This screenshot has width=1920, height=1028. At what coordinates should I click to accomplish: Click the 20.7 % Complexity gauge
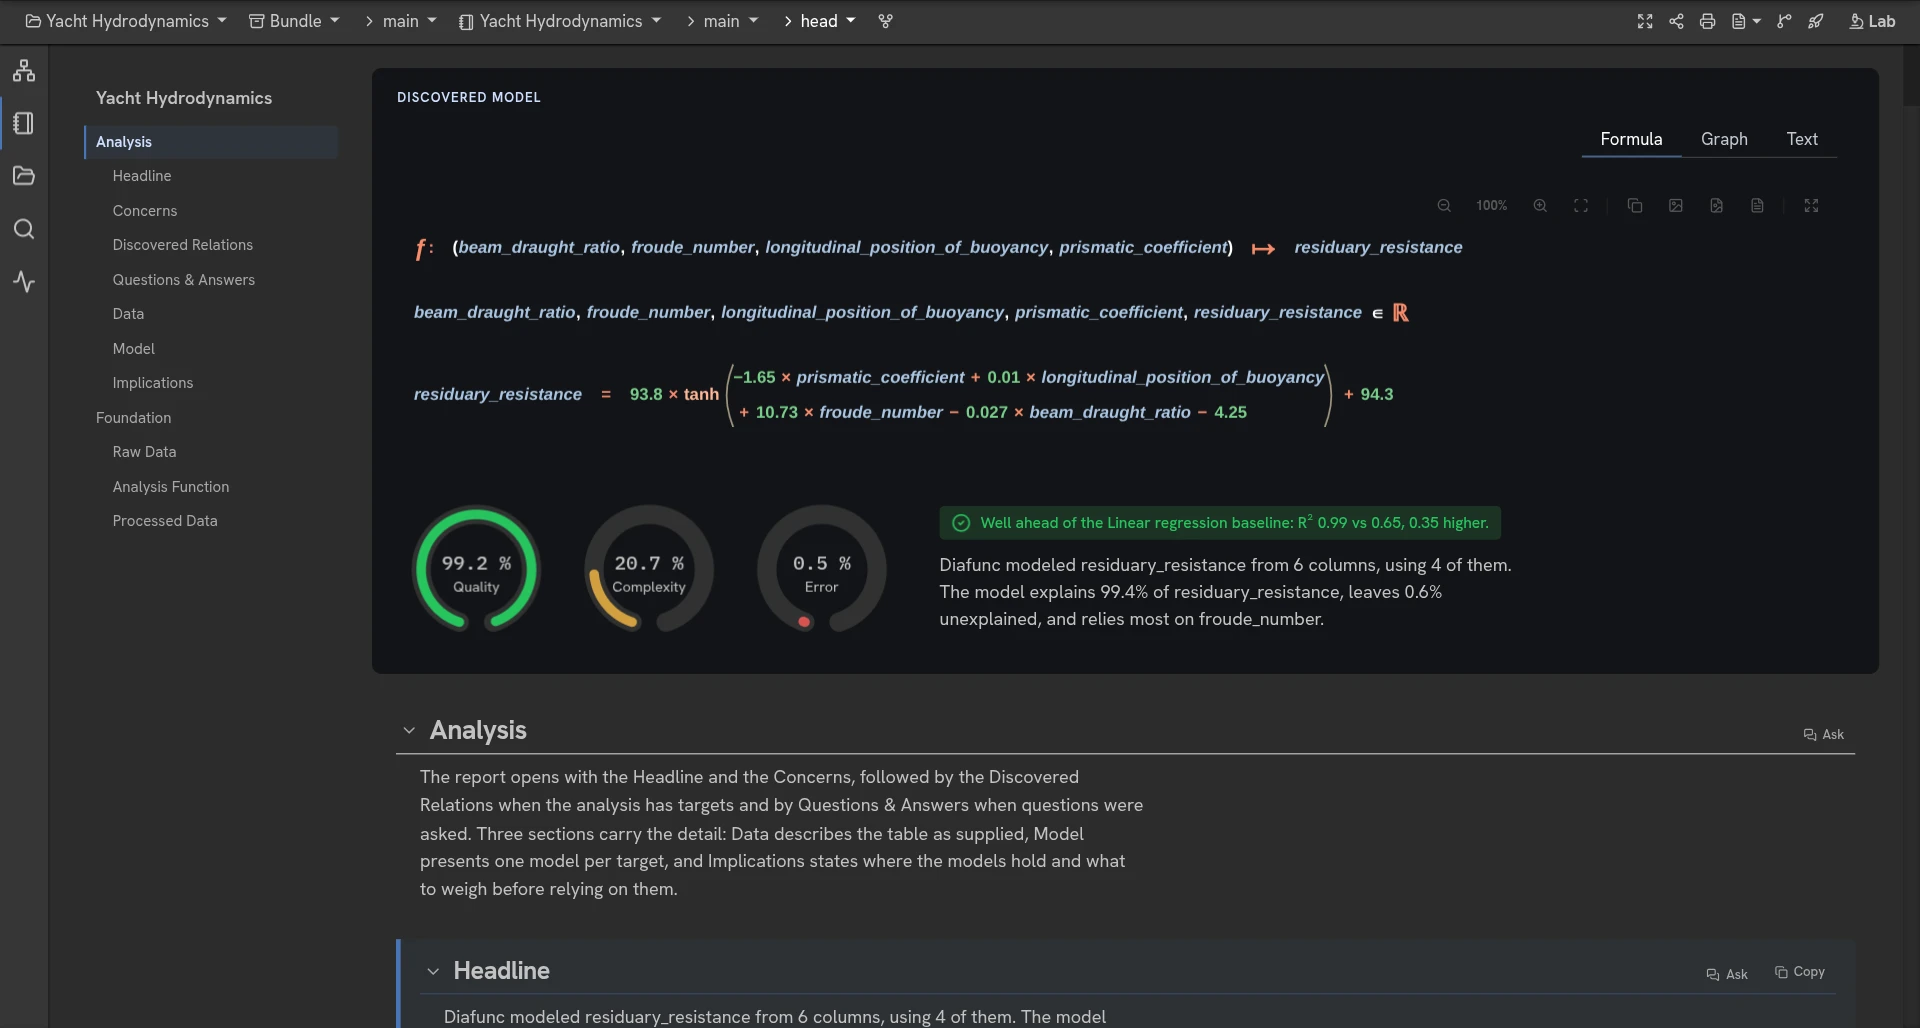tap(649, 569)
